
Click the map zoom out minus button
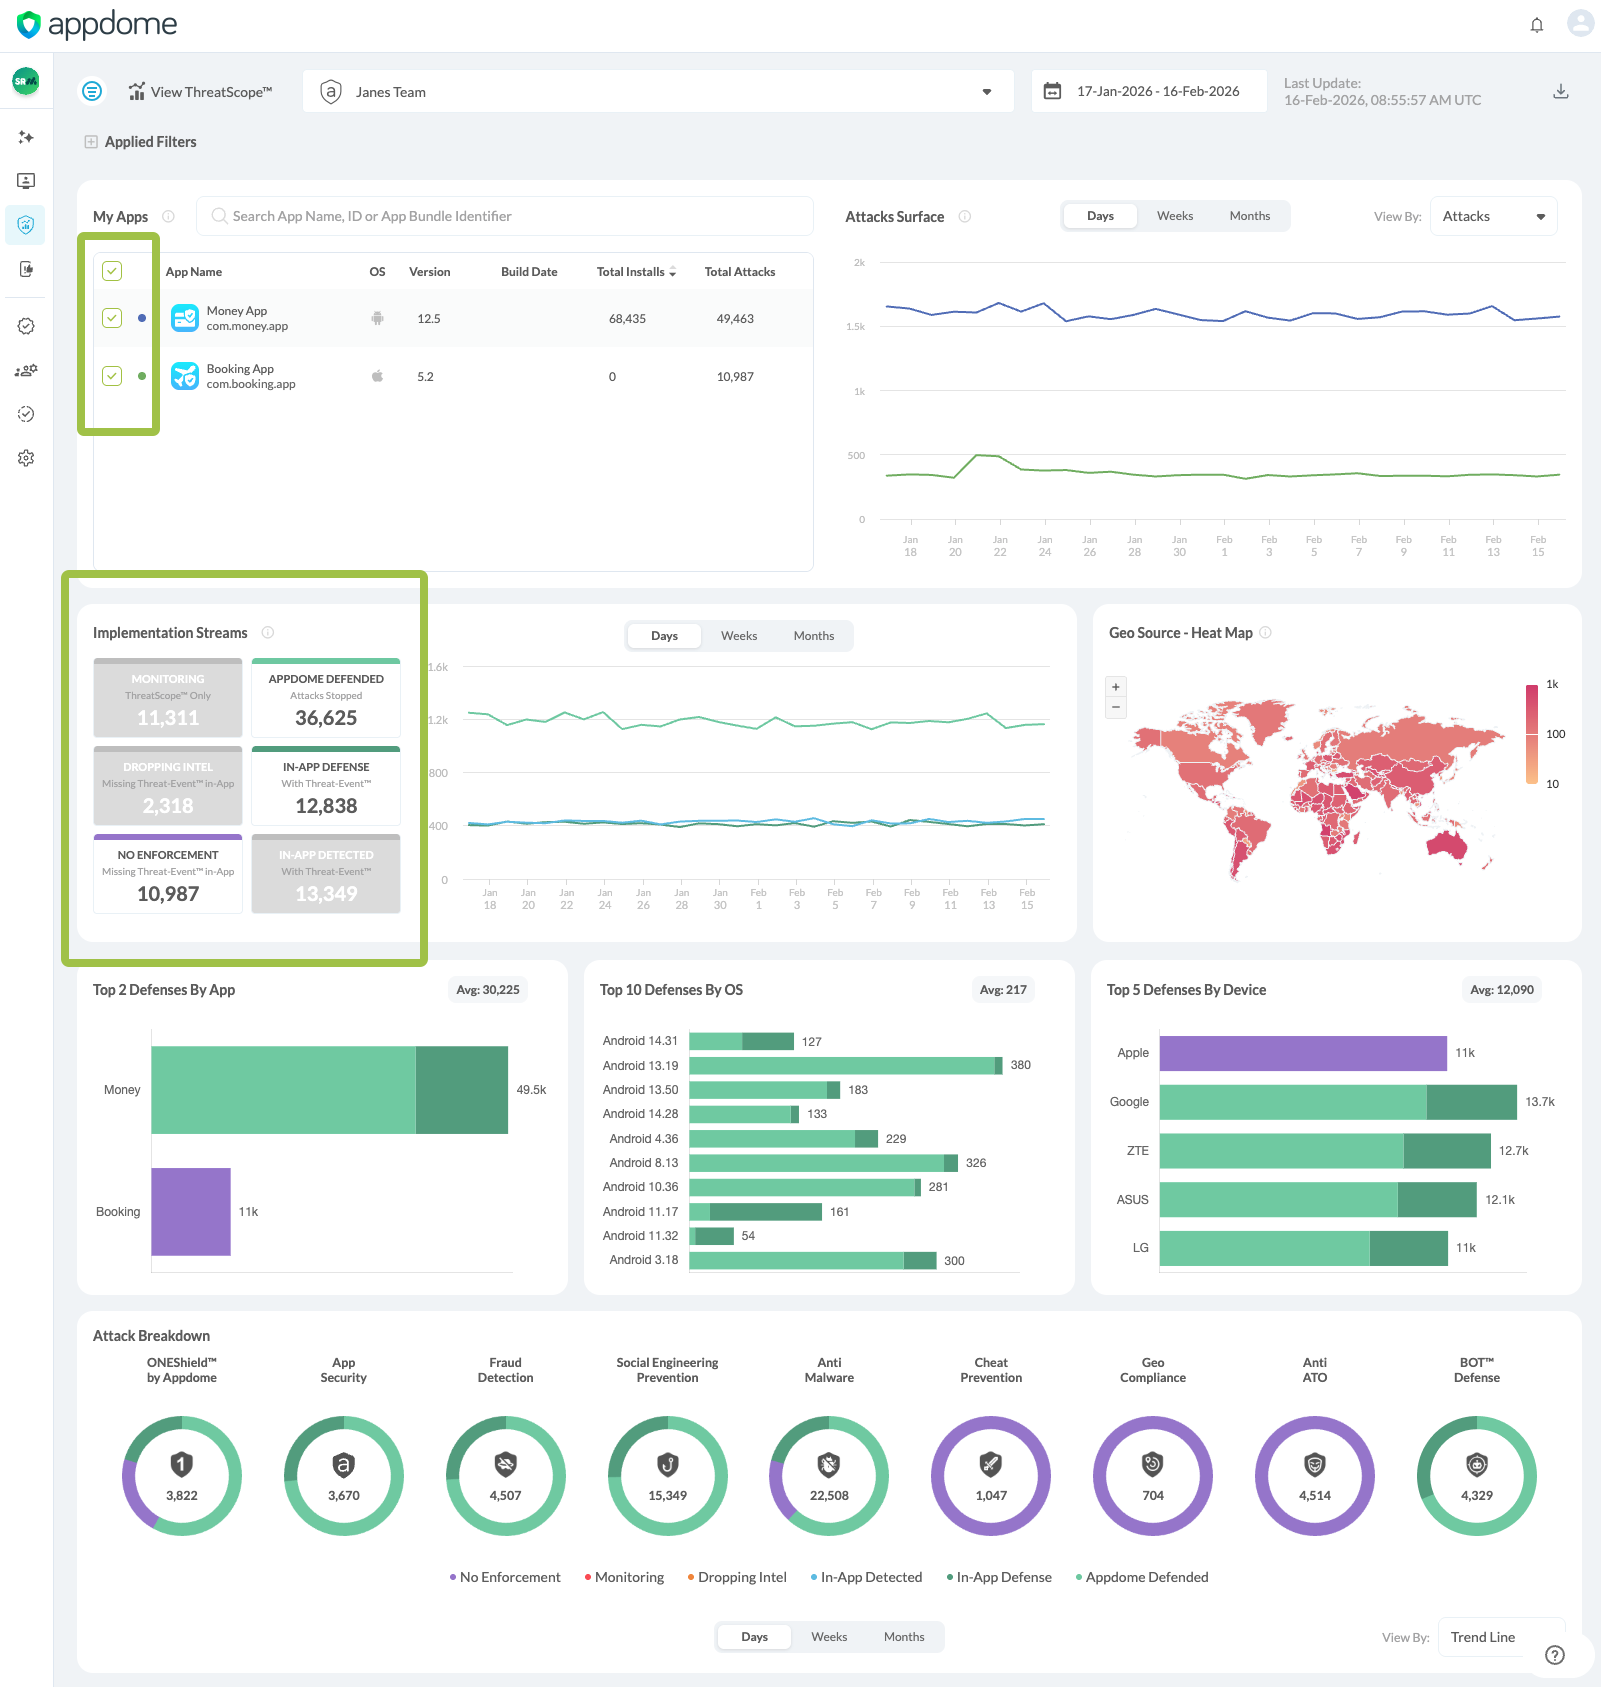[1116, 708]
